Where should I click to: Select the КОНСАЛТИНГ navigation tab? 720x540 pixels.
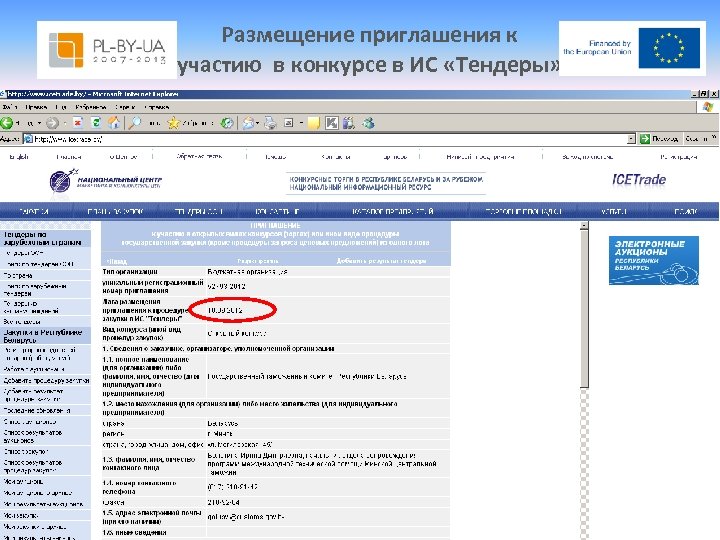tap(277, 211)
